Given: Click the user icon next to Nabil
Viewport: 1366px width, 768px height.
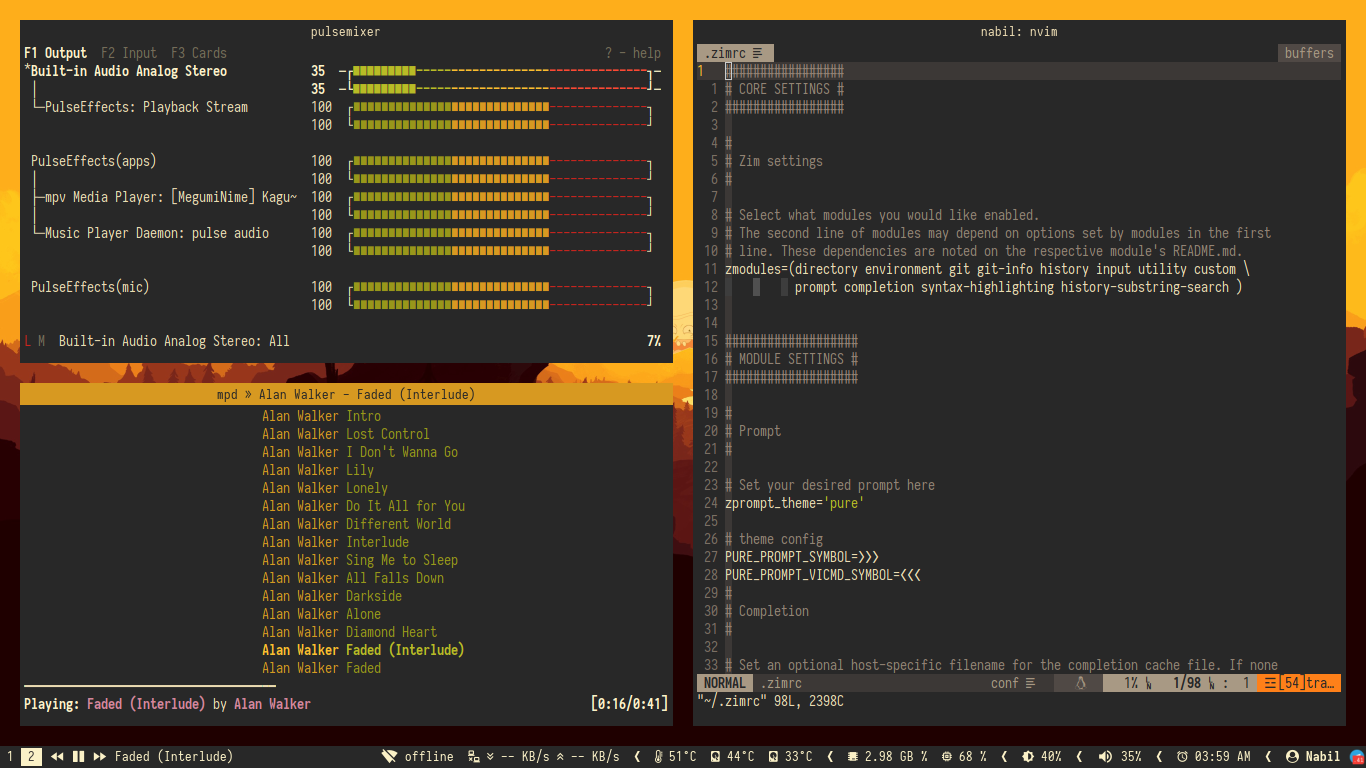Looking at the screenshot, I should (1292, 757).
